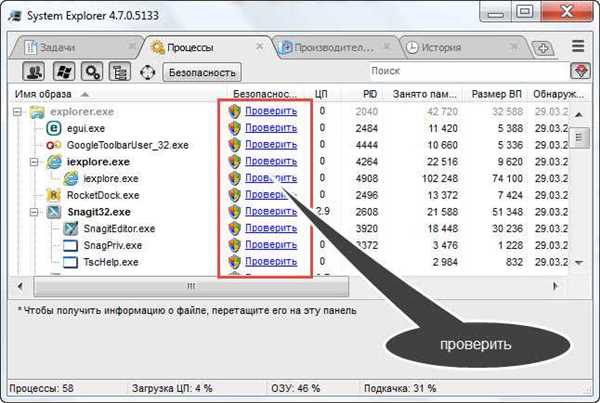Click the RocketDock.exe icon

pyautogui.click(x=54, y=195)
